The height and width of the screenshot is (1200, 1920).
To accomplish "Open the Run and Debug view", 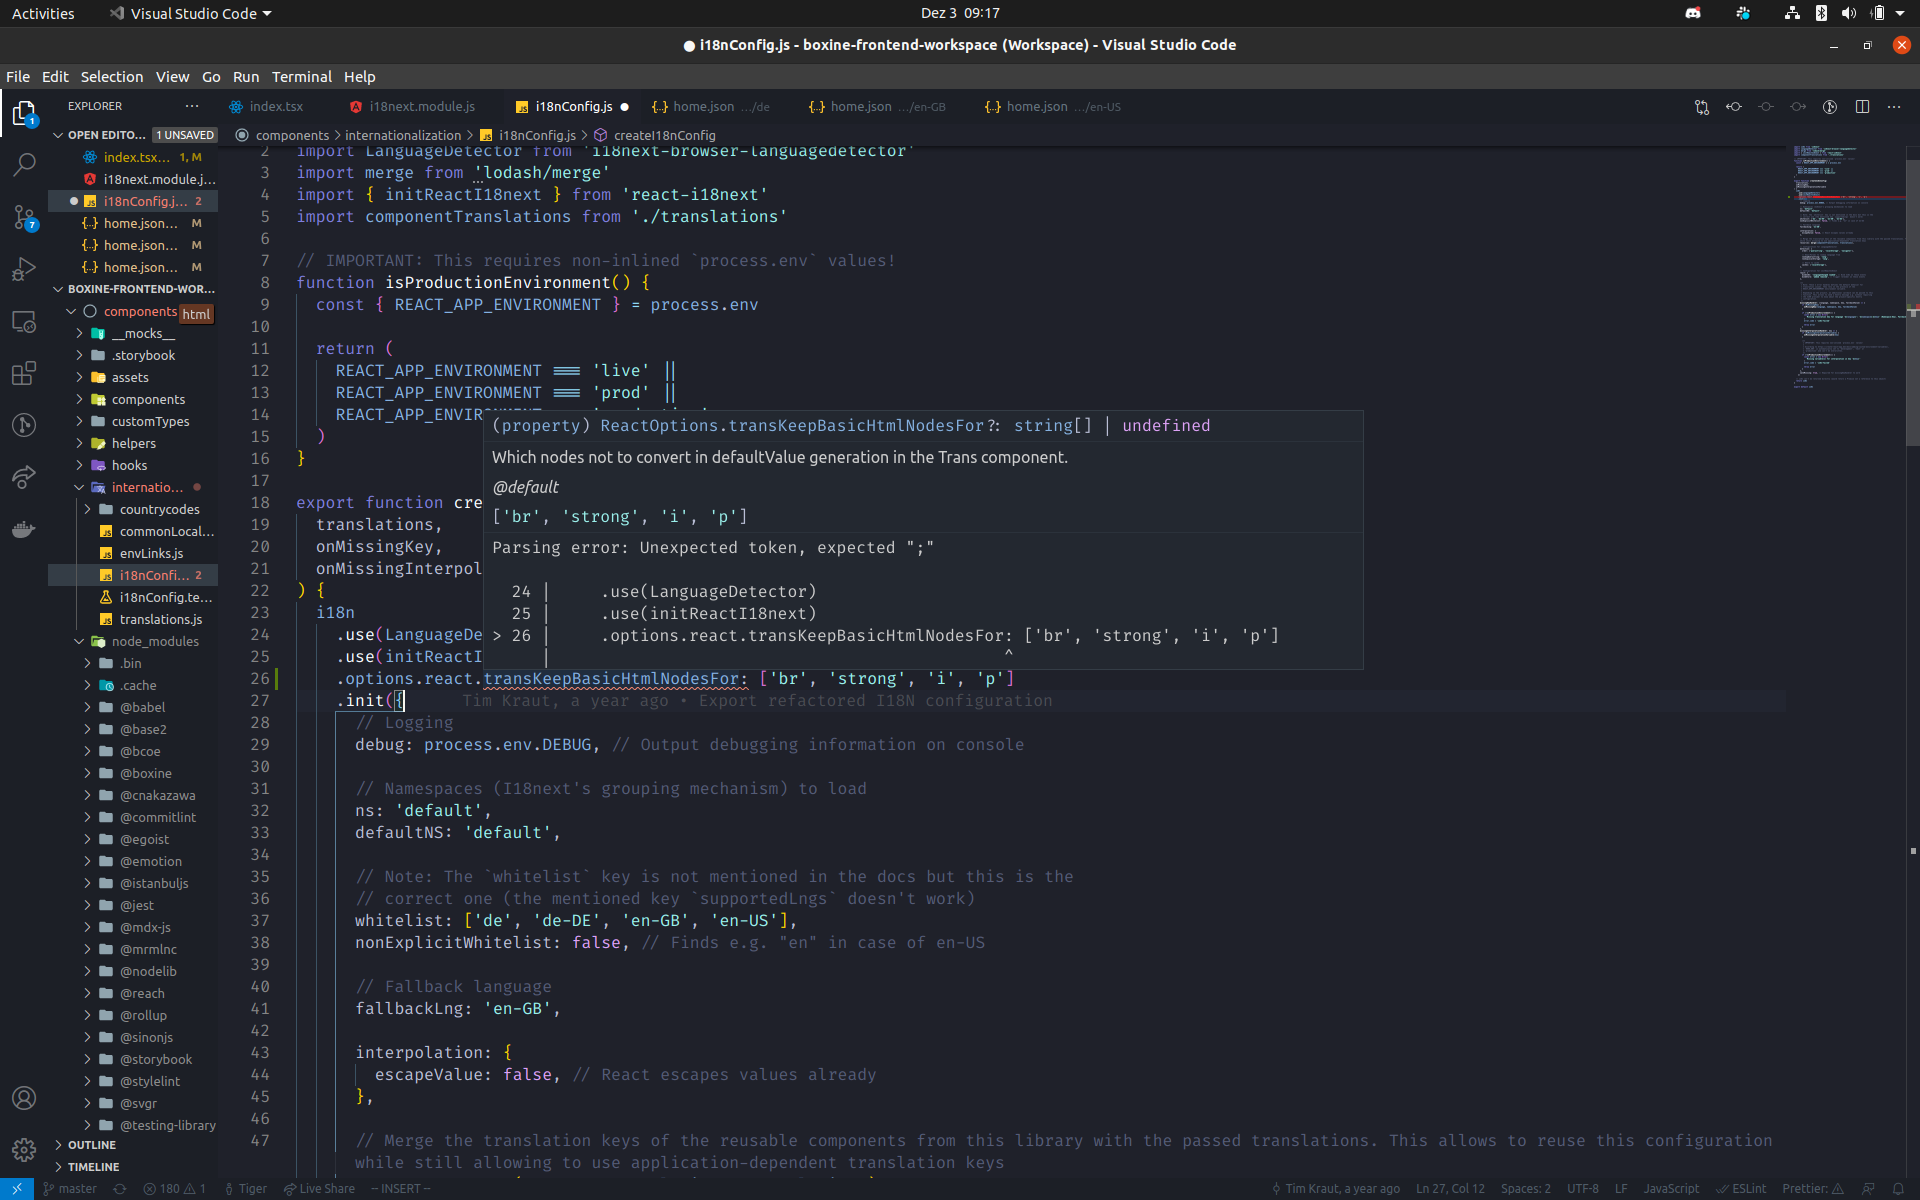I will [x=24, y=269].
